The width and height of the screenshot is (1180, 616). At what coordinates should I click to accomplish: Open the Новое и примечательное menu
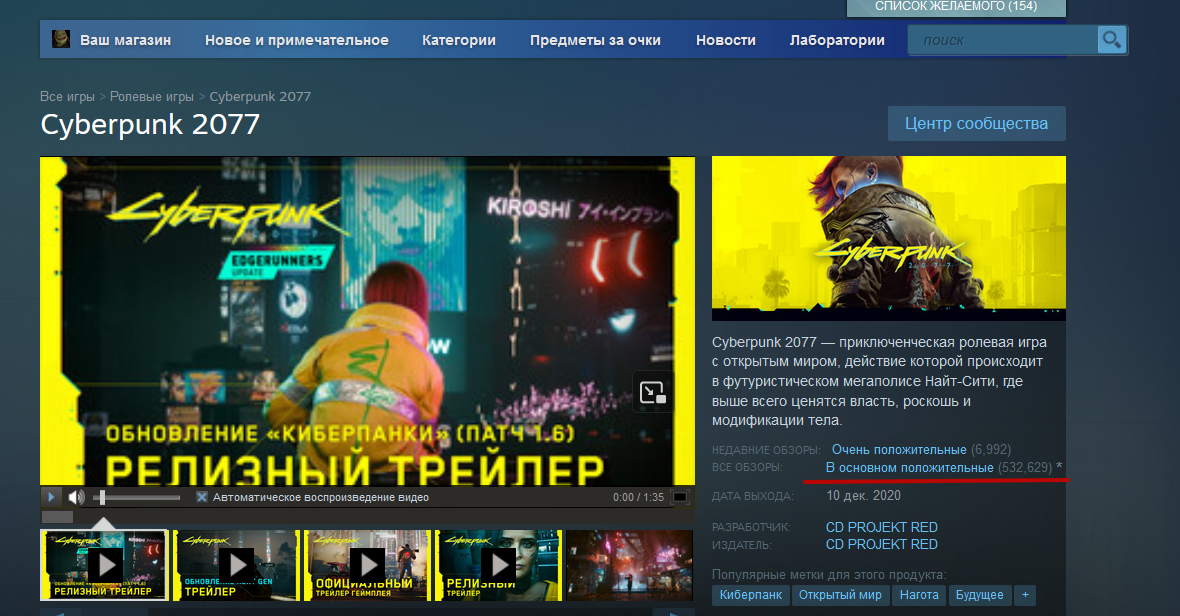(x=297, y=40)
